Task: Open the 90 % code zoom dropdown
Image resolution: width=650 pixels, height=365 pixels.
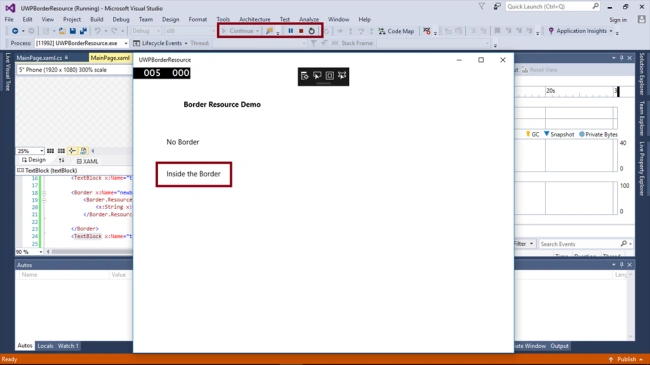Action: click(x=40, y=252)
